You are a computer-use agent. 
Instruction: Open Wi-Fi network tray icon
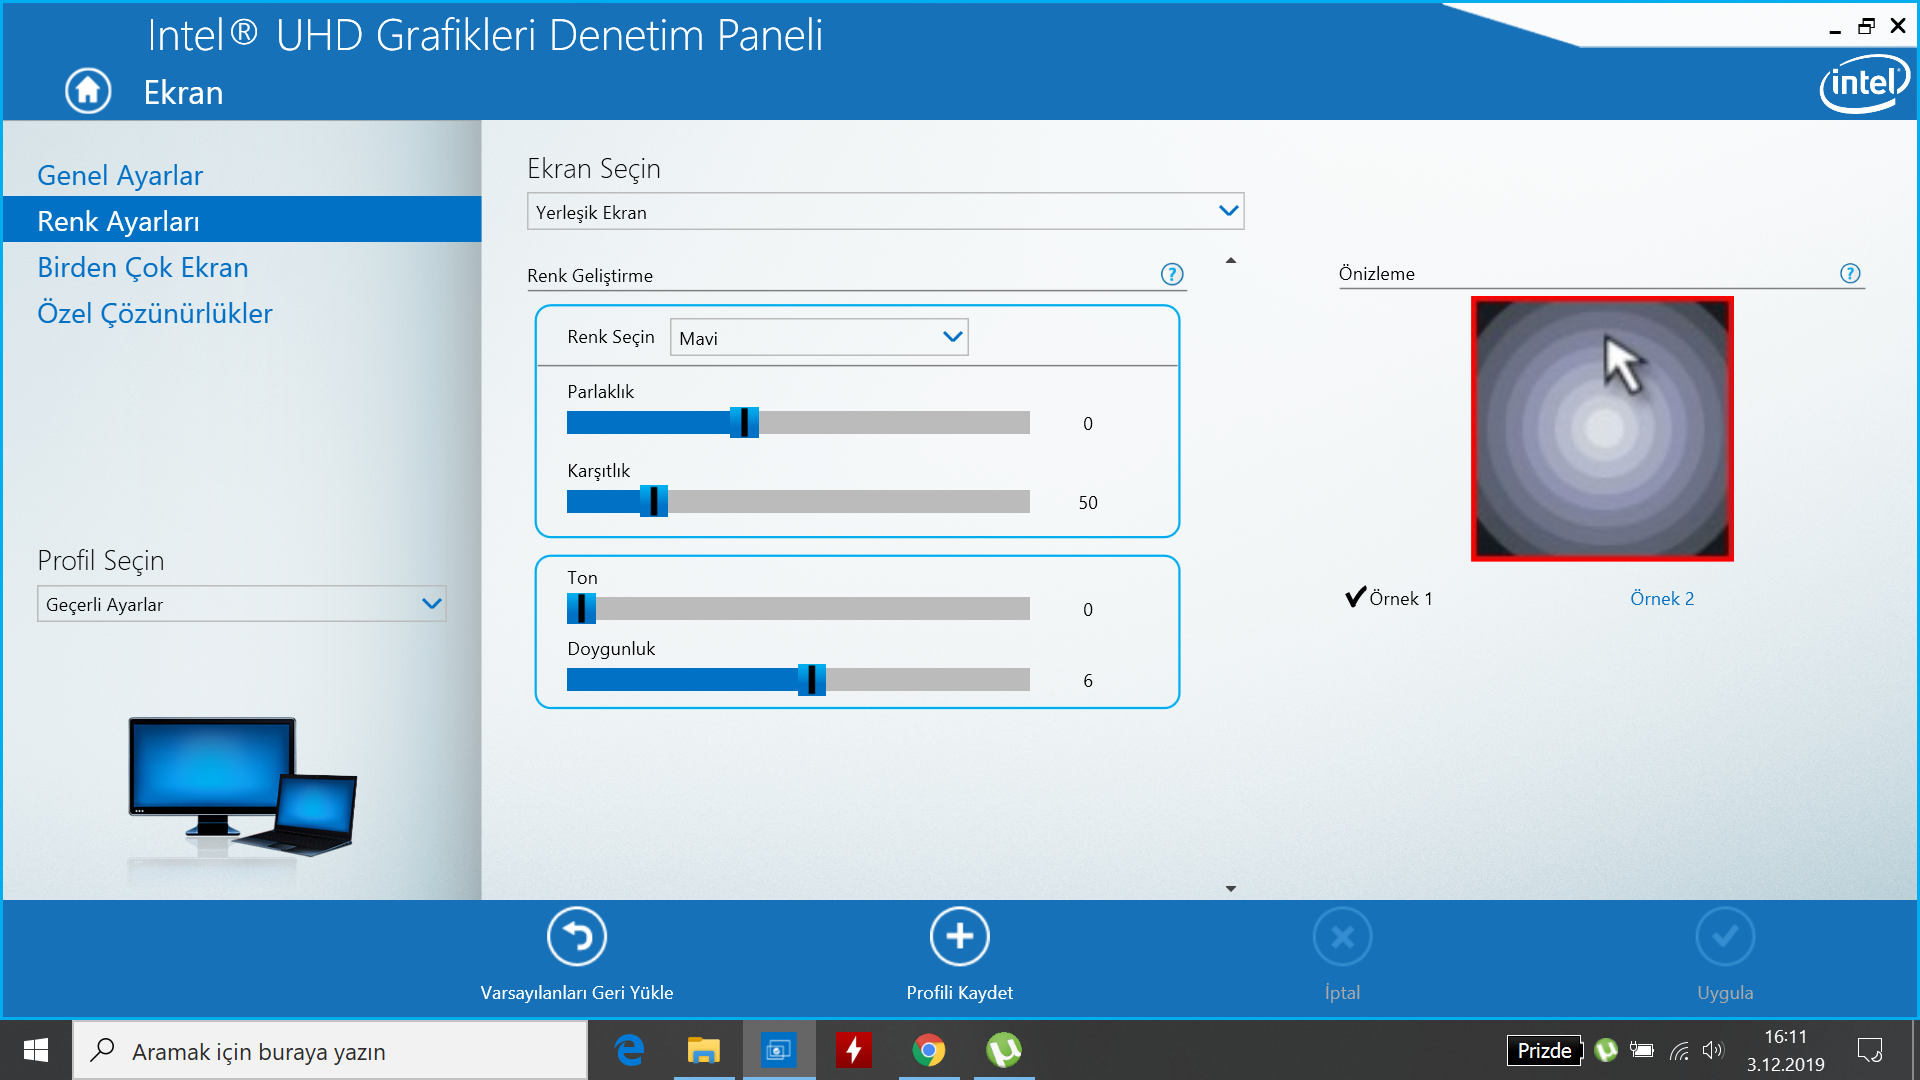pyautogui.click(x=1679, y=1051)
